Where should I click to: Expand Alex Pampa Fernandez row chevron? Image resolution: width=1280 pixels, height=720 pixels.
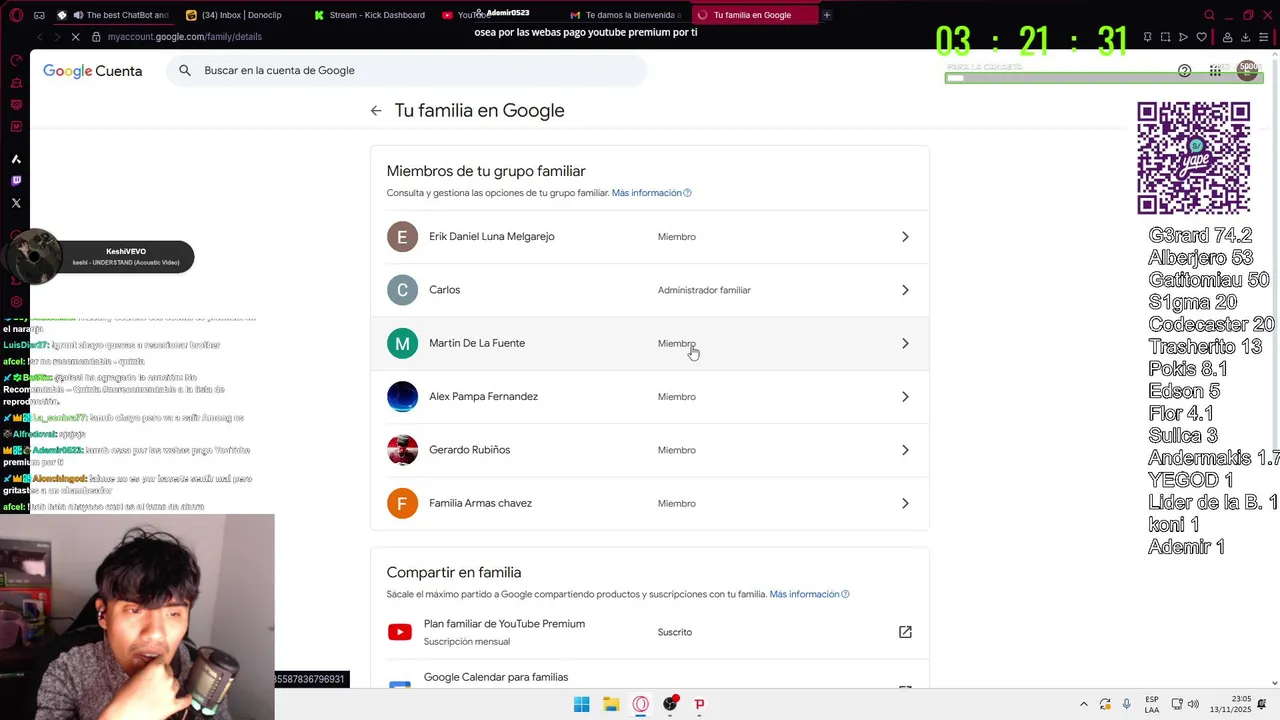[x=905, y=397]
